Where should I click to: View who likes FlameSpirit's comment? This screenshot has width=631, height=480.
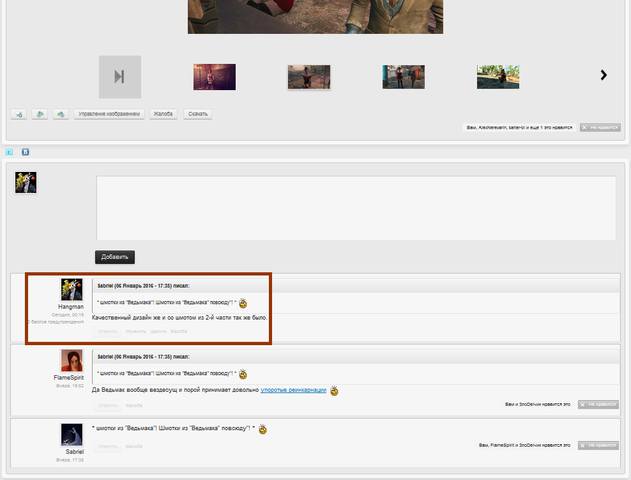538,404
